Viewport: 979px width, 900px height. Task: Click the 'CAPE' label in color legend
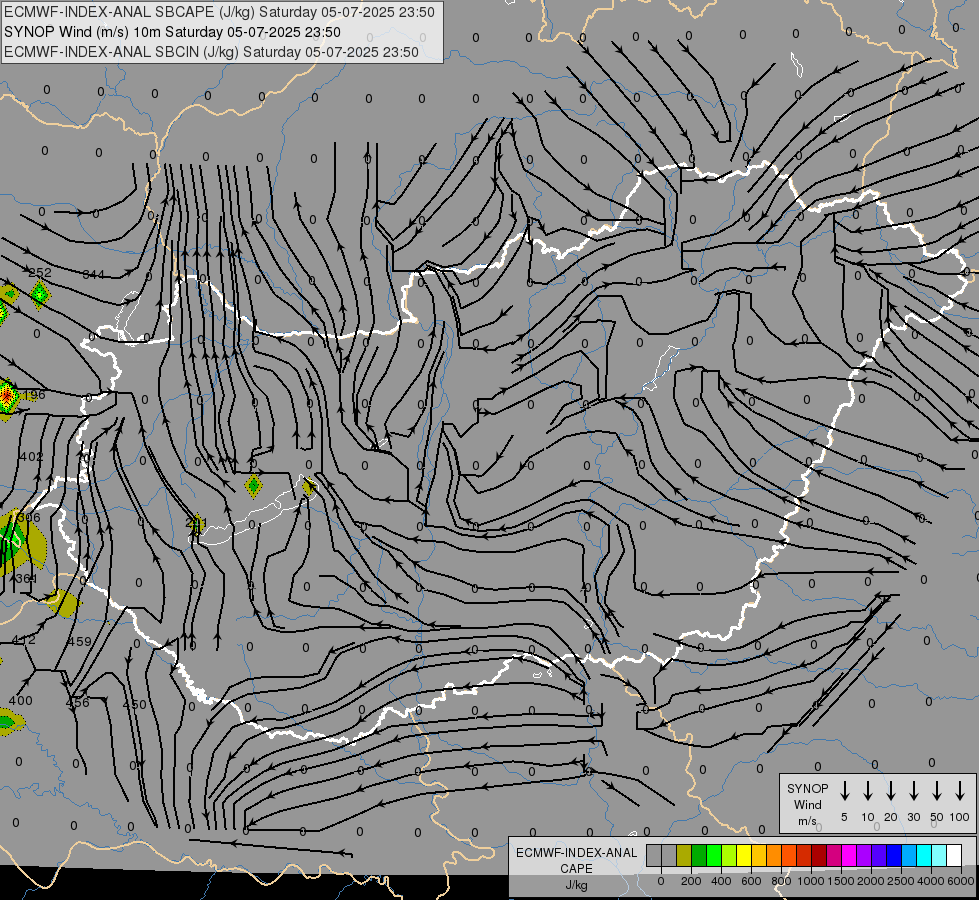[576, 869]
